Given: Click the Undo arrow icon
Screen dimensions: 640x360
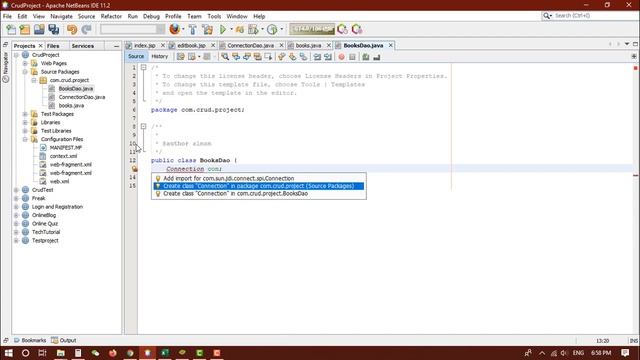Looking at the screenshot, I should pos(72,29).
